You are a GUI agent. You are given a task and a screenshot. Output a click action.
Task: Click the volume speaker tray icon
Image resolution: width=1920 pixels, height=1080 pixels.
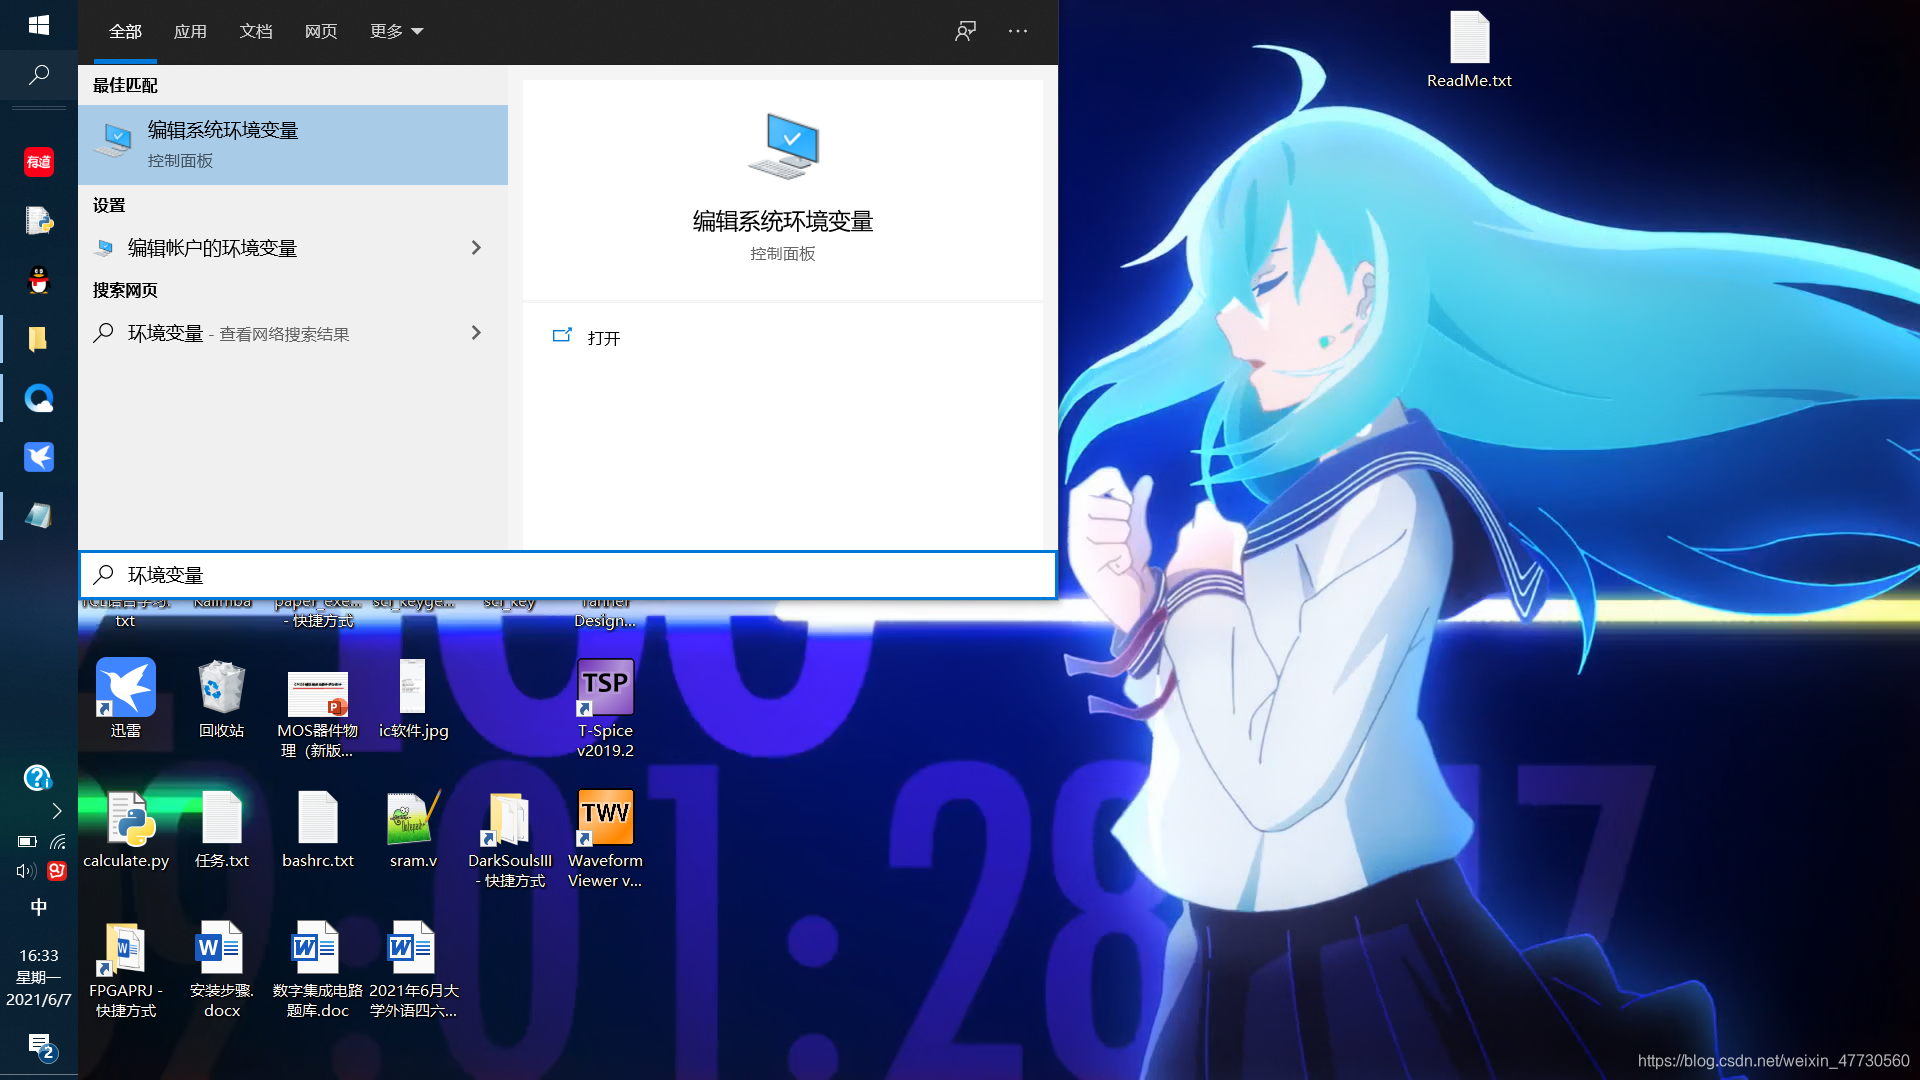coord(26,871)
